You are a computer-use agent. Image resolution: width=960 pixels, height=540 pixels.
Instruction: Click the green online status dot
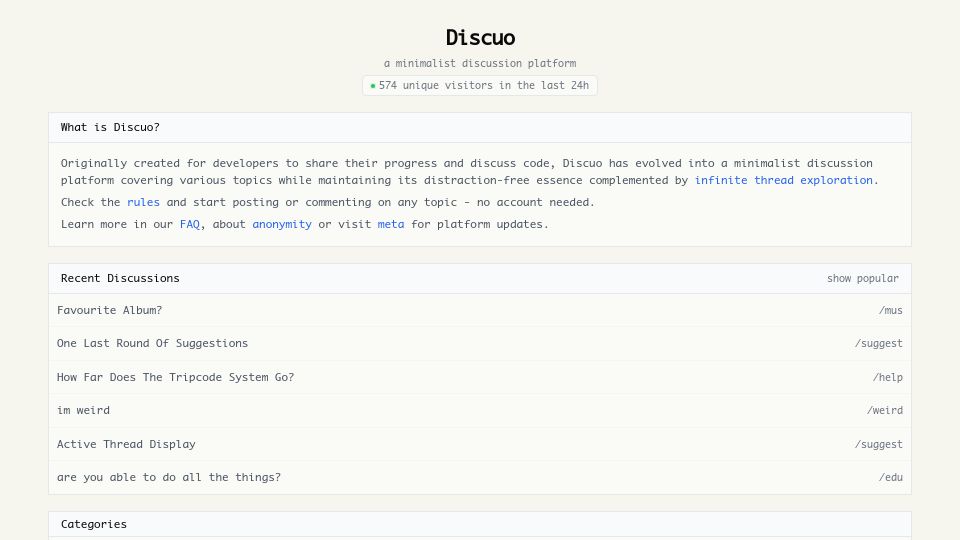(x=373, y=86)
